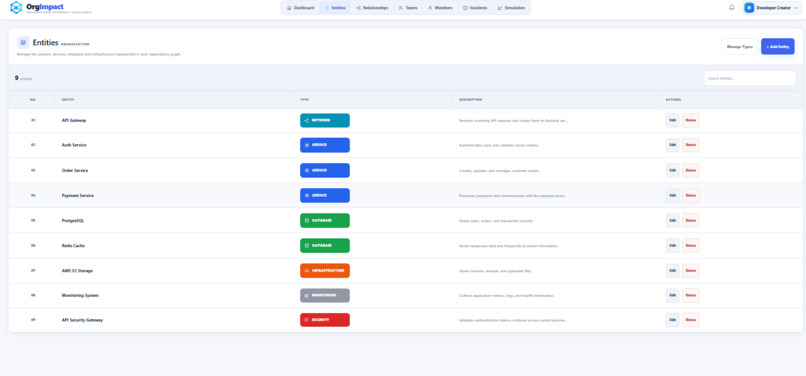Click the SERVICE badge for Order Service
This screenshot has width=806, height=376.
[325, 170]
